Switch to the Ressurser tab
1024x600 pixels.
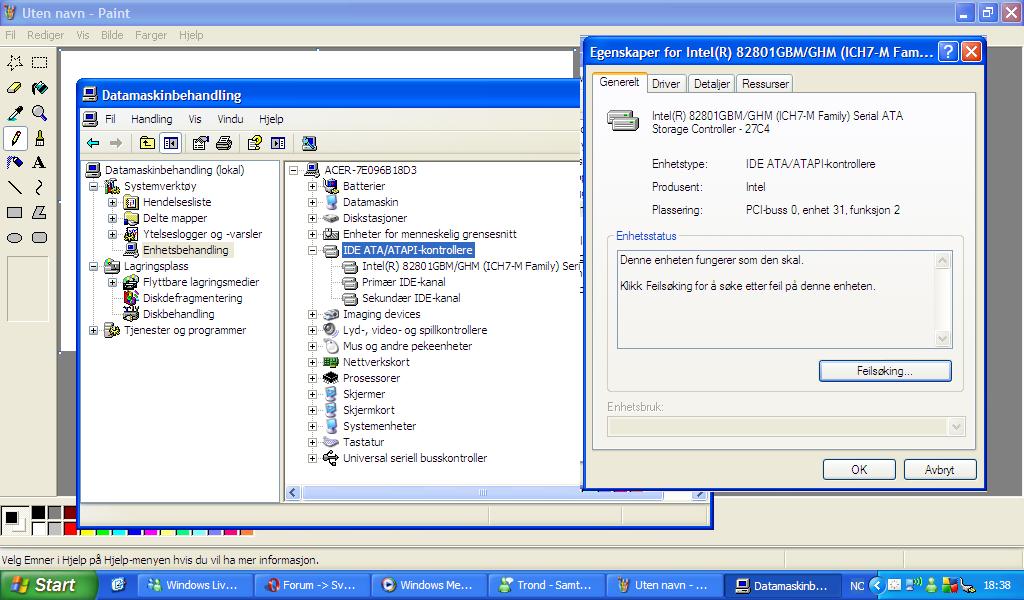click(765, 84)
